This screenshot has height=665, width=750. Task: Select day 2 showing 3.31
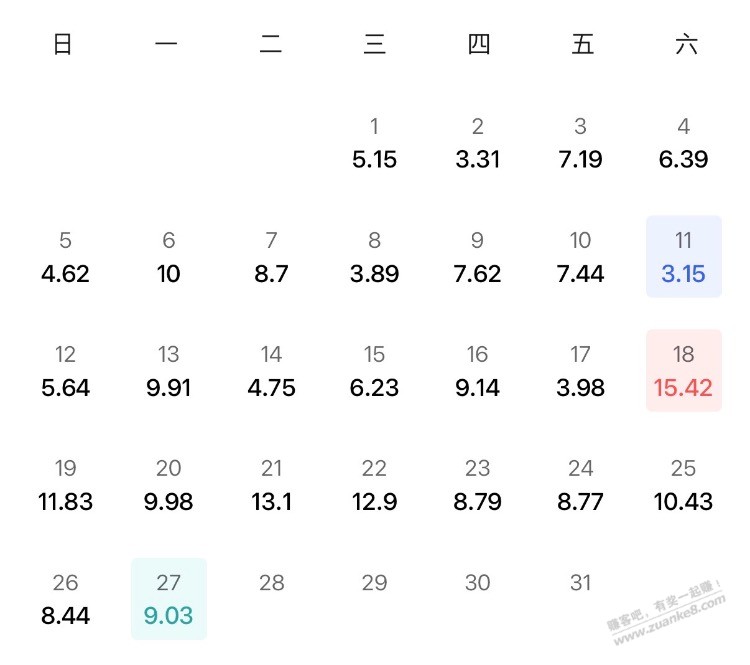477,143
